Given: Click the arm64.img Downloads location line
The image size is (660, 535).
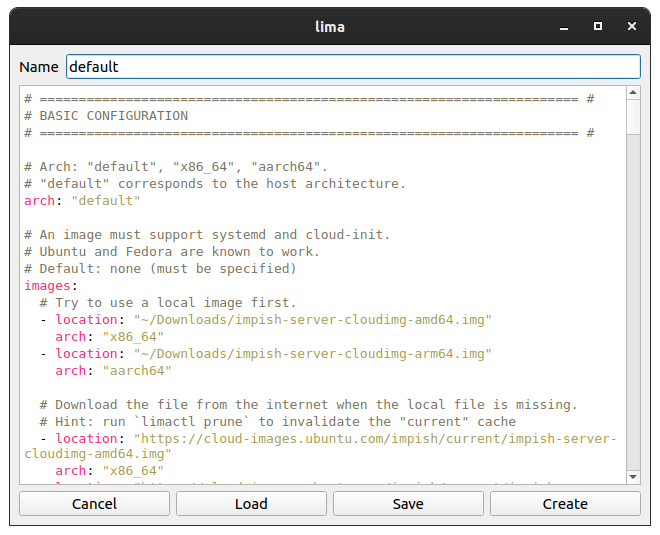Looking at the screenshot, I should click(266, 354).
